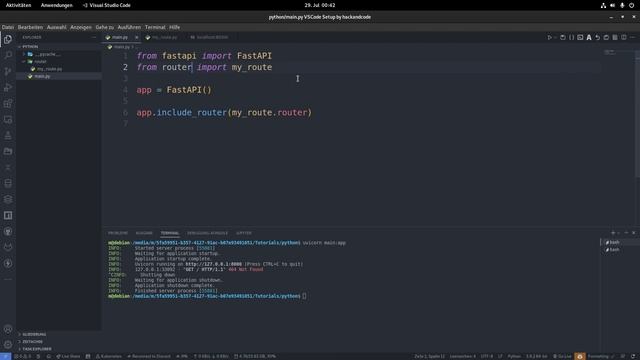Click the remote window indicator in status bar
This screenshot has height=360, width=640.
[x=5, y=356]
